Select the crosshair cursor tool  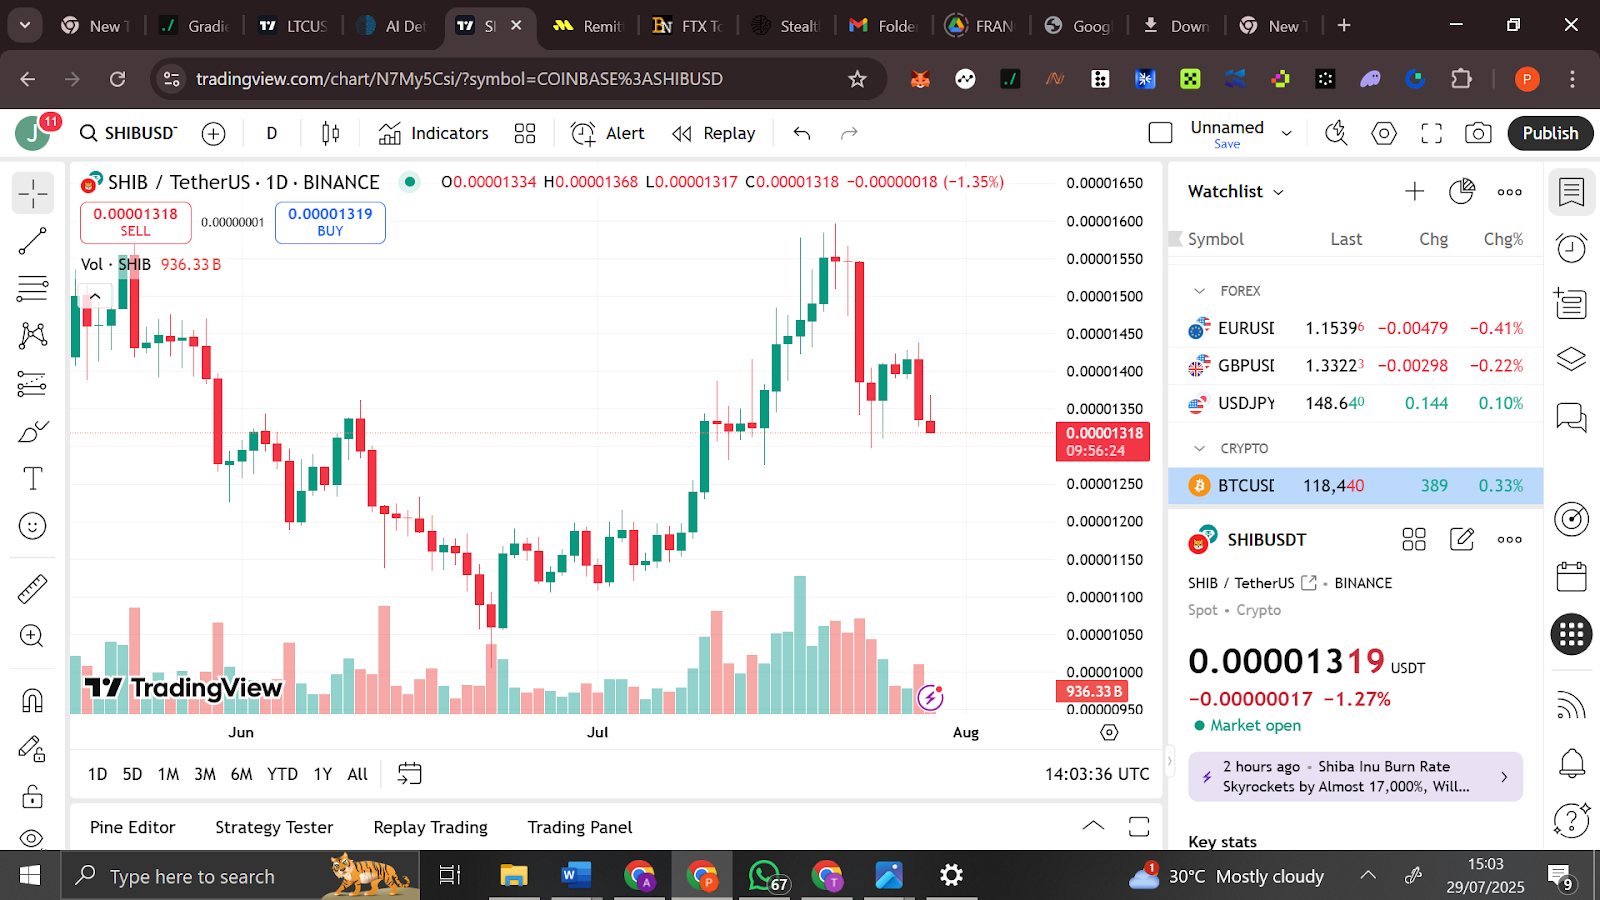[x=33, y=193]
